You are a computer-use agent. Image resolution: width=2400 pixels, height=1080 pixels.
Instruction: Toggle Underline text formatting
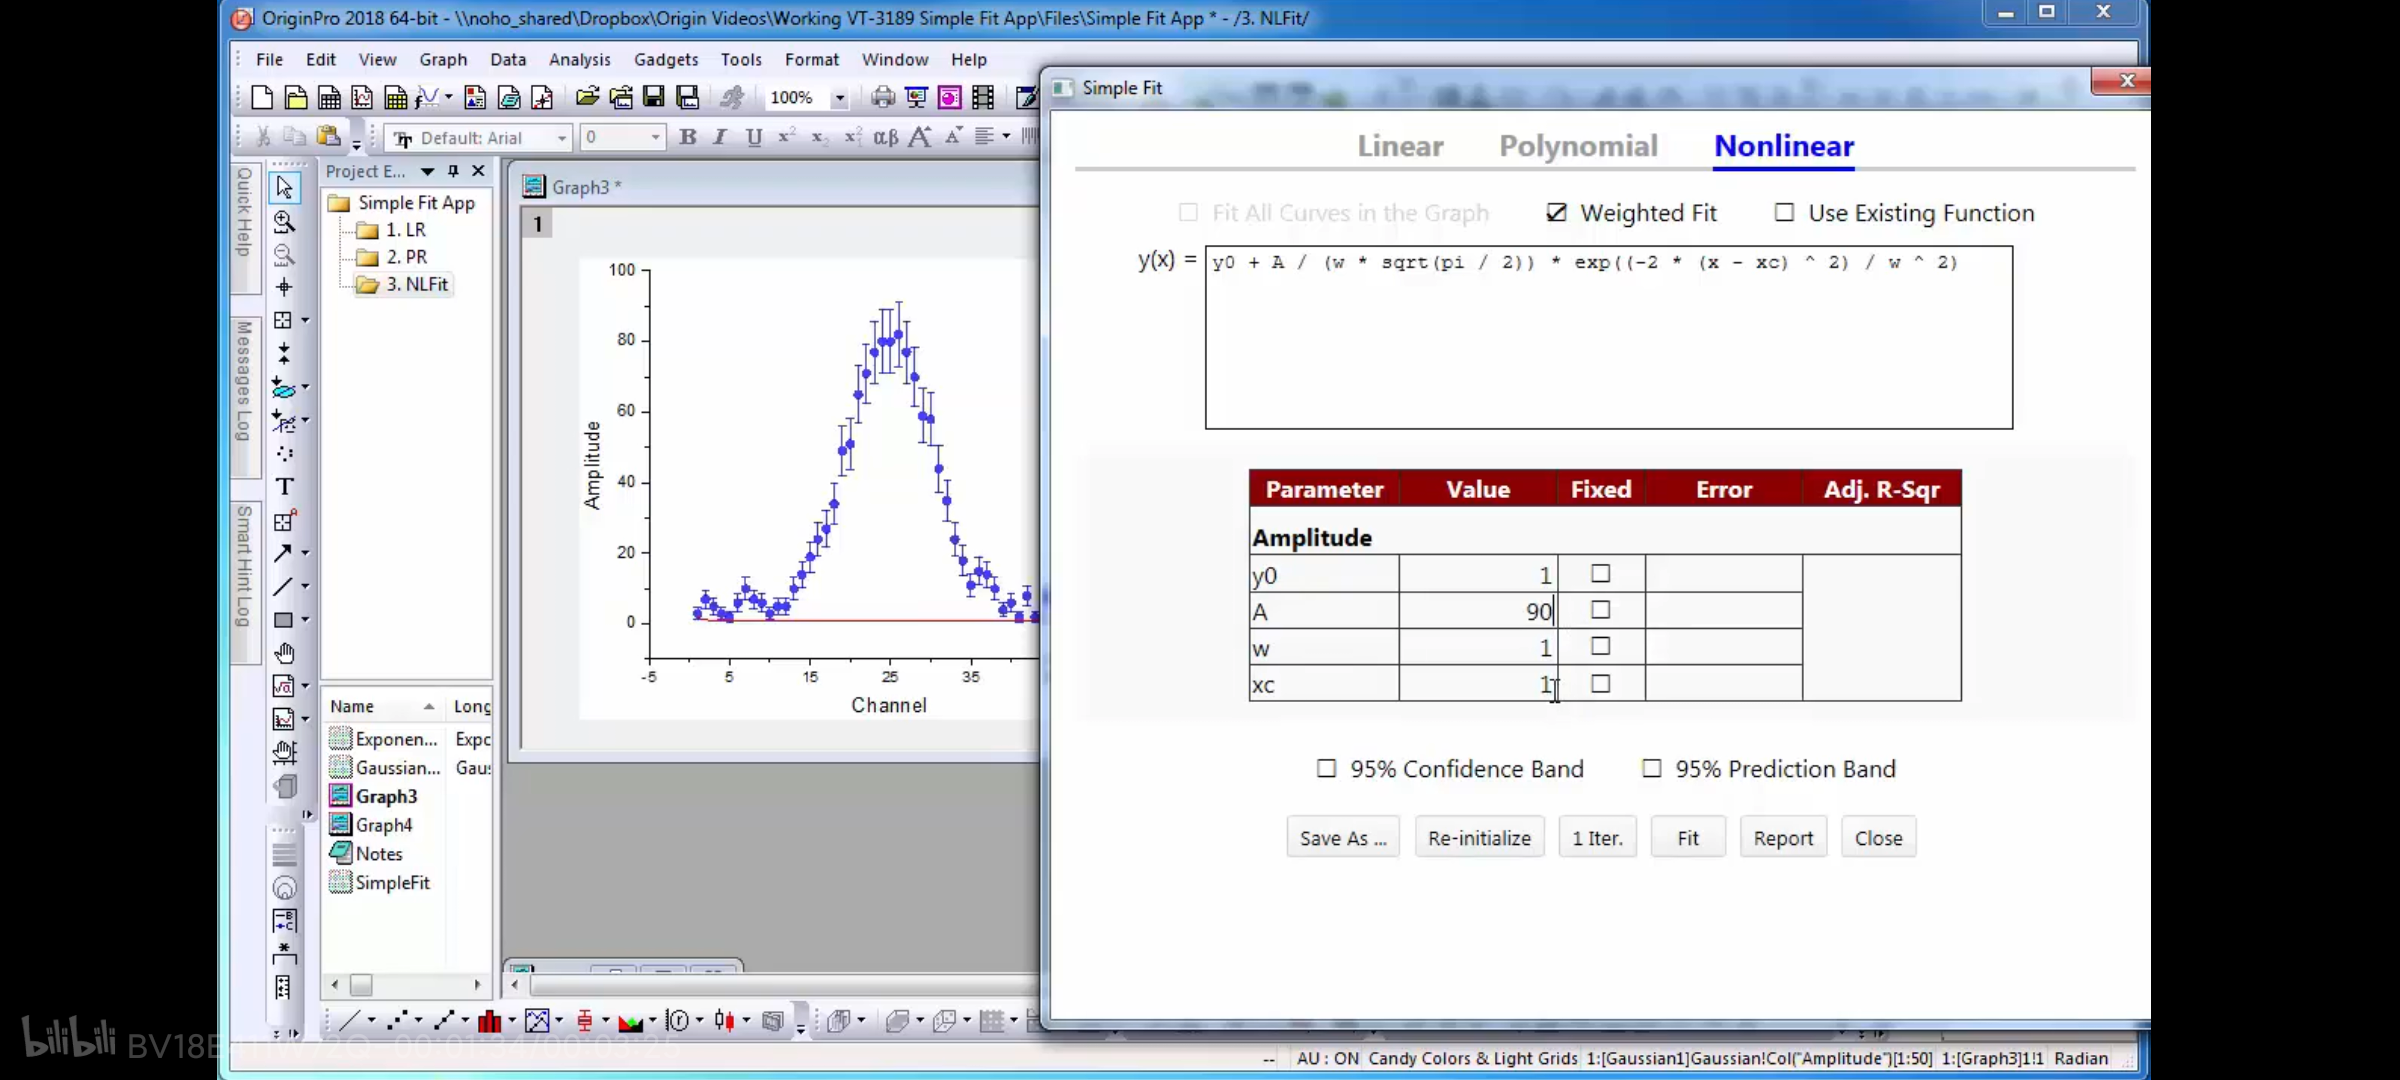point(753,137)
